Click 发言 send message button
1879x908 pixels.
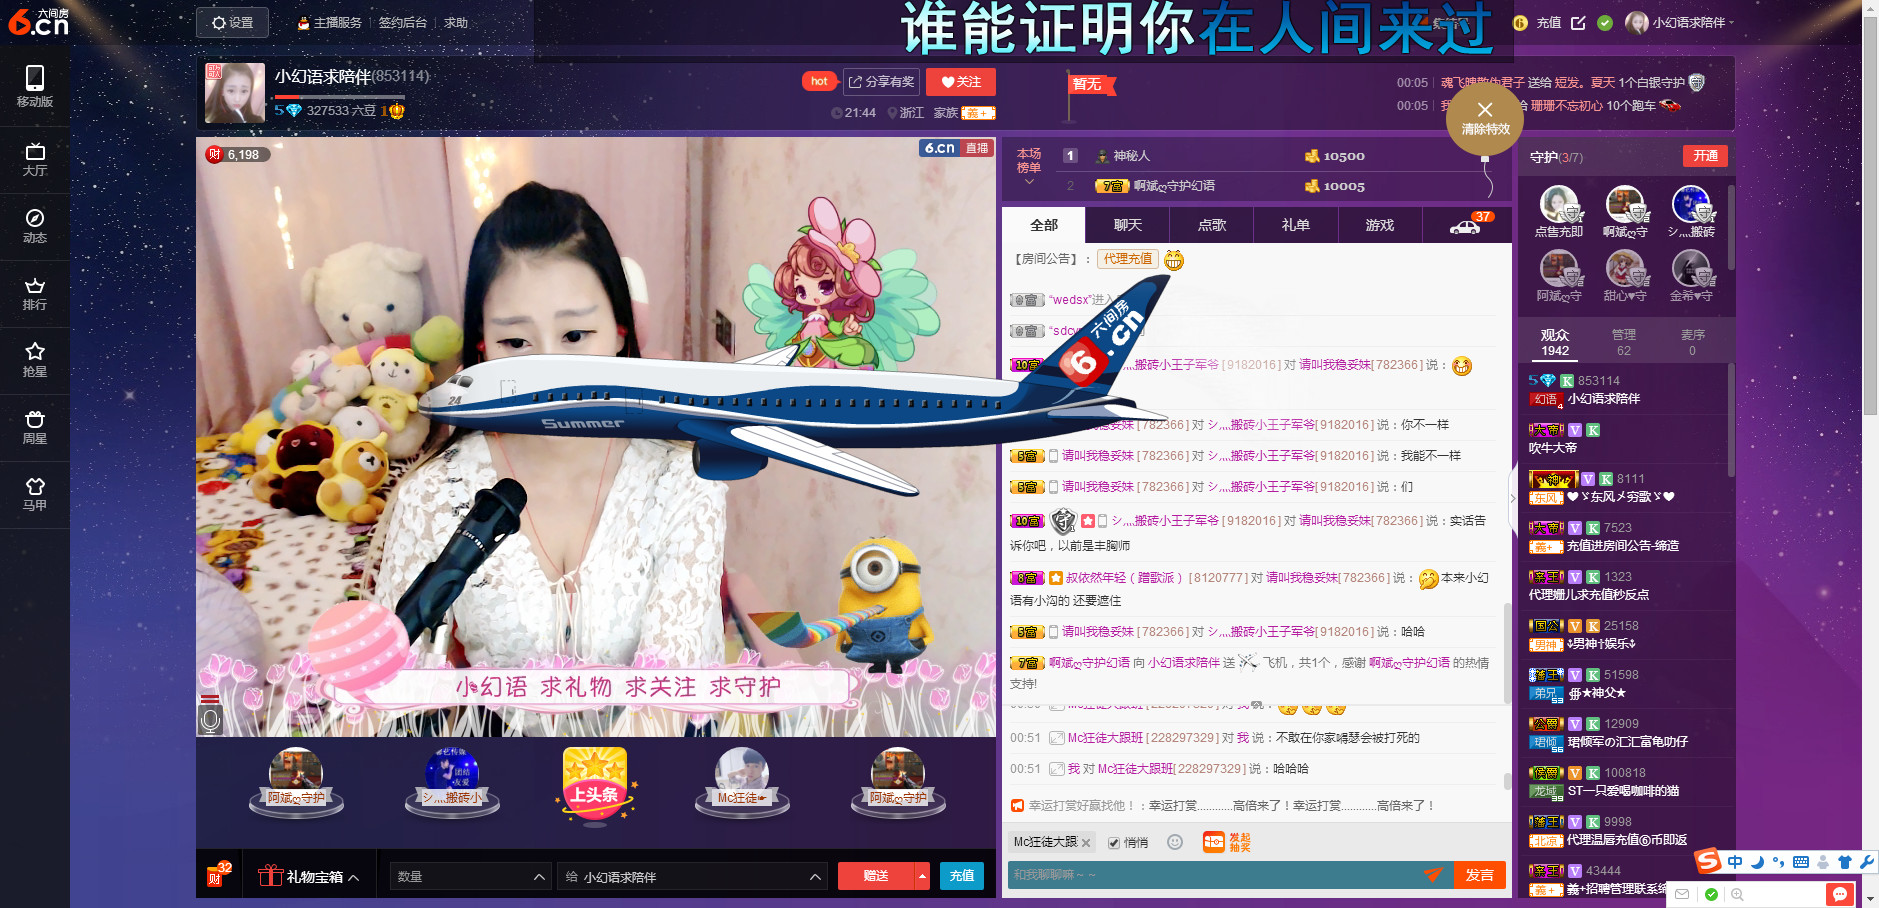pyautogui.click(x=1479, y=875)
